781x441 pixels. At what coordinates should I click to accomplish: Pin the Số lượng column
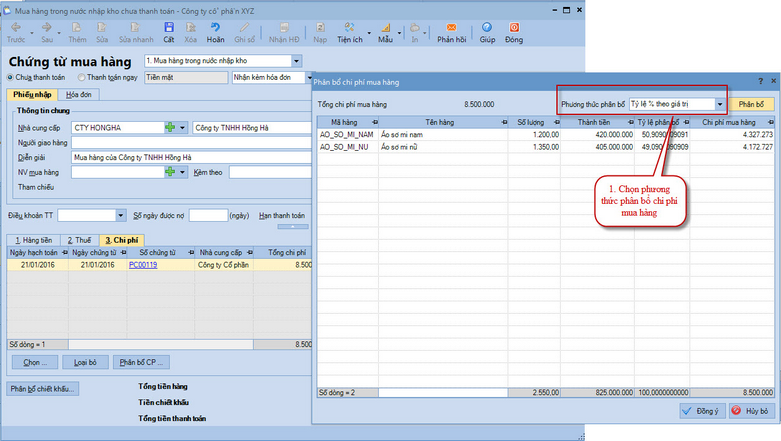pyautogui.click(x=556, y=122)
